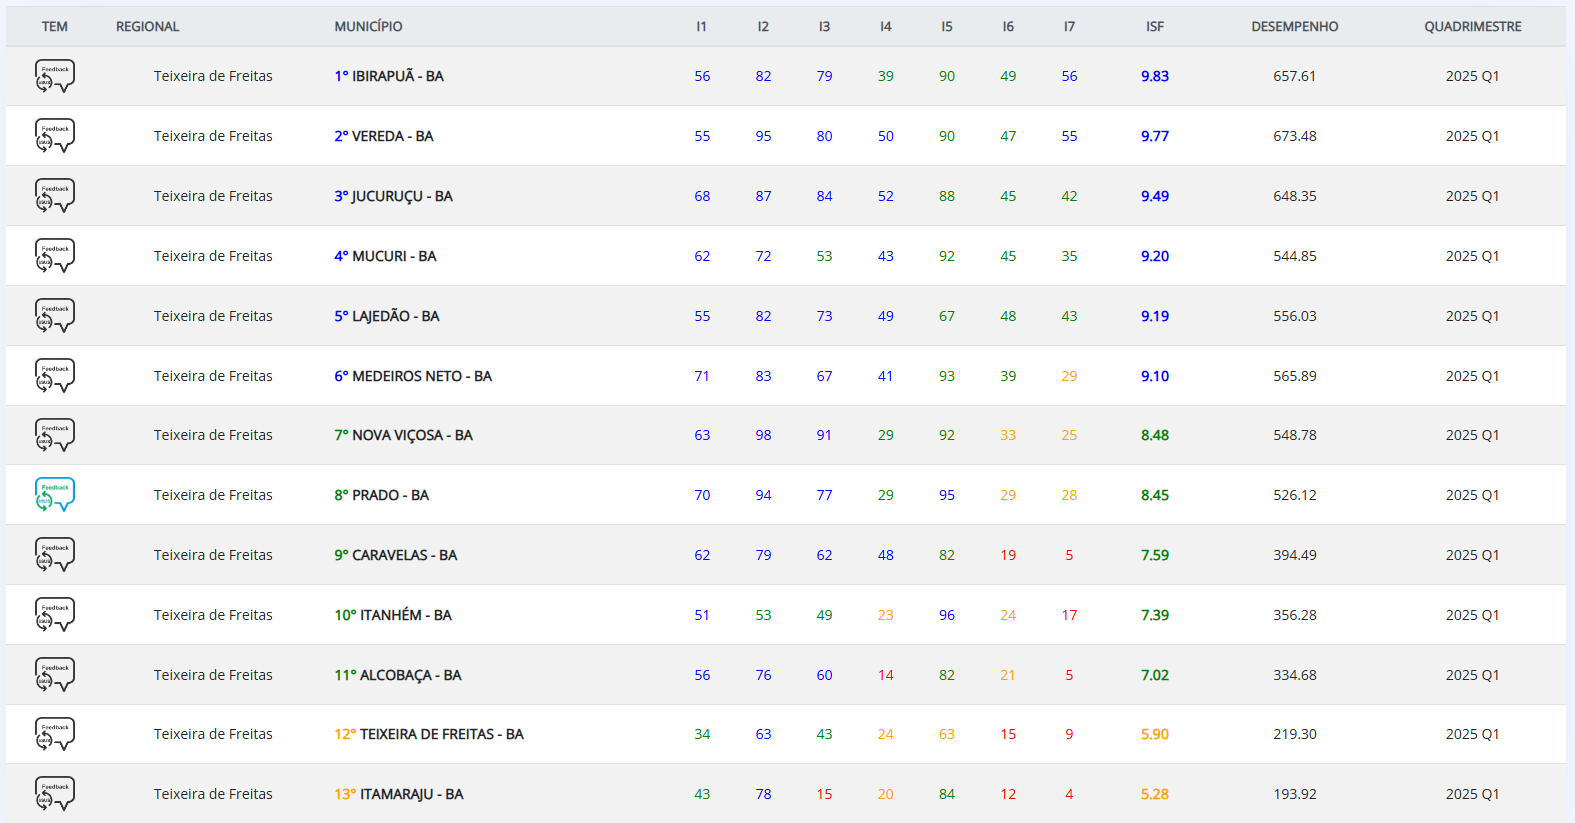Click the I1 column header
Viewport: 1575px width, 823px height.
(x=701, y=27)
